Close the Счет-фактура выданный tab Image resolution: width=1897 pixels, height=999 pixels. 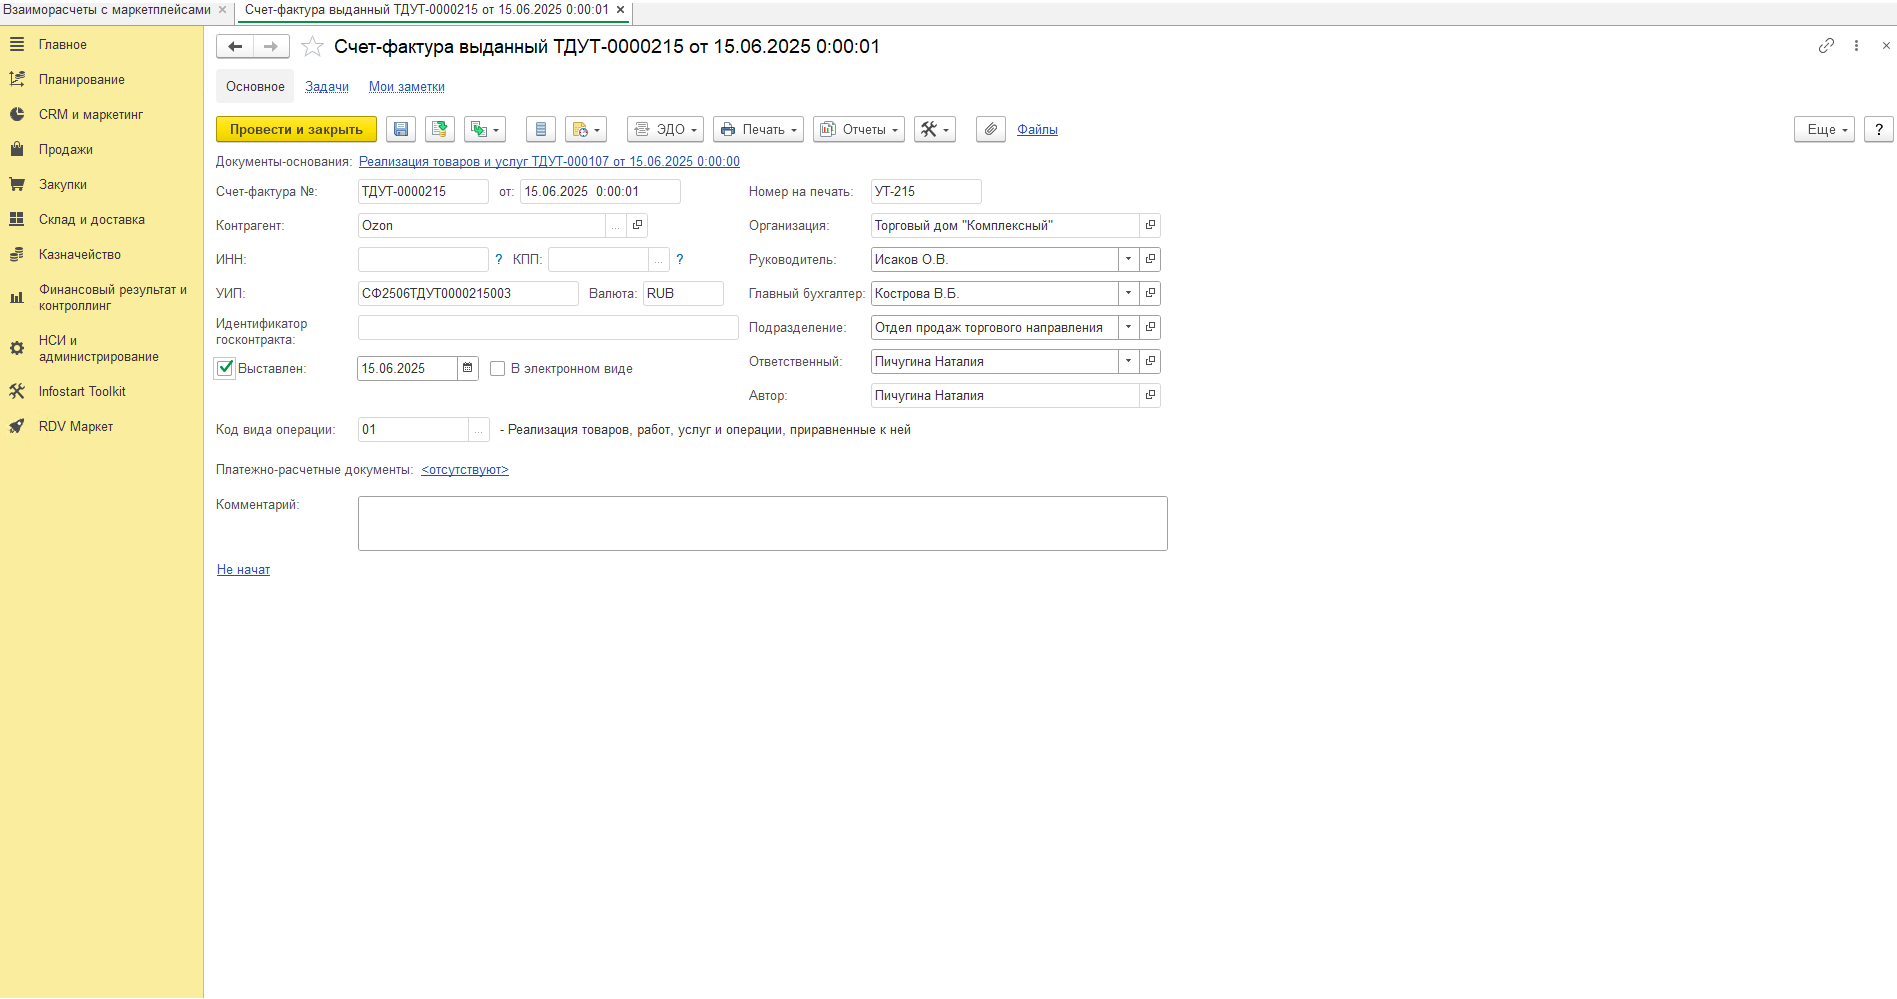pos(620,10)
